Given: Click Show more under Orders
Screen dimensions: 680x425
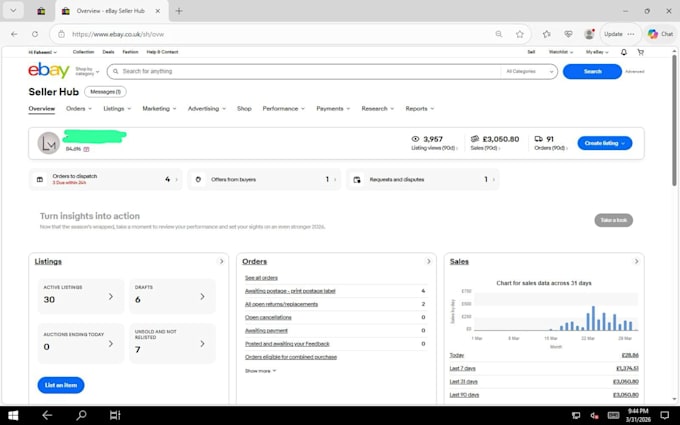Looking at the screenshot, I should tap(260, 371).
